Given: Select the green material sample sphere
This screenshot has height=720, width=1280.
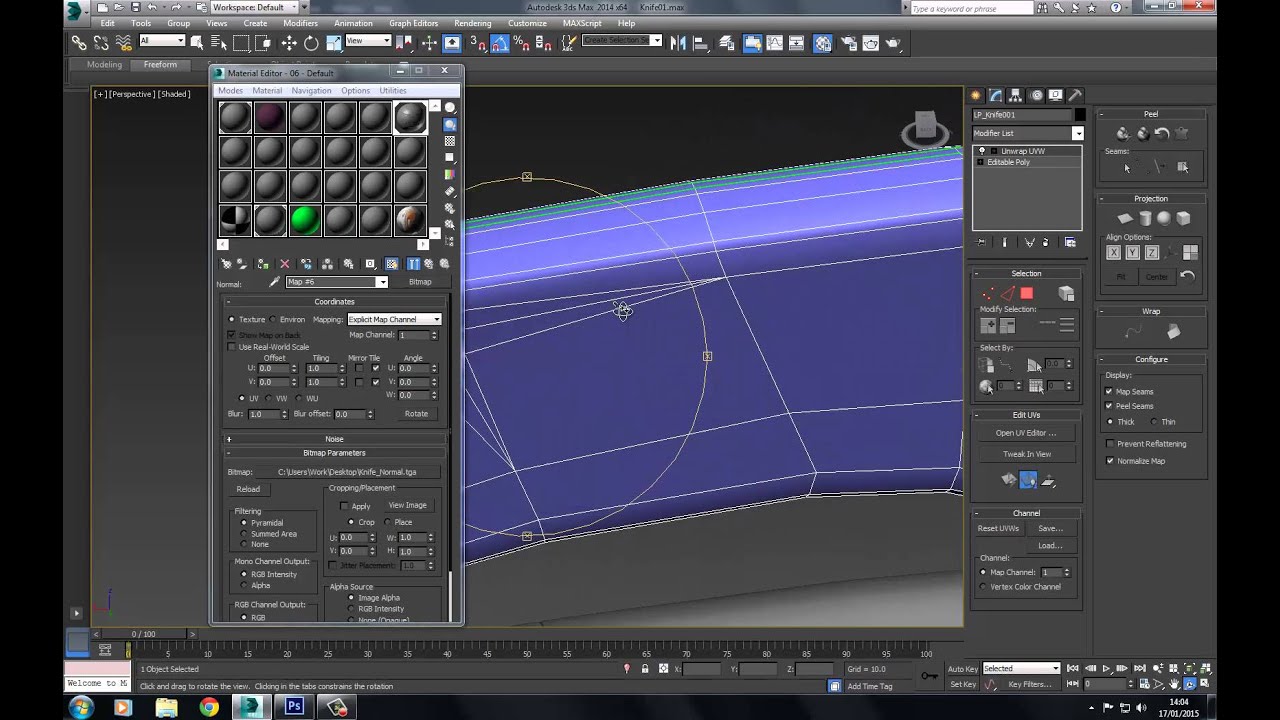Looking at the screenshot, I should point(305,220).
